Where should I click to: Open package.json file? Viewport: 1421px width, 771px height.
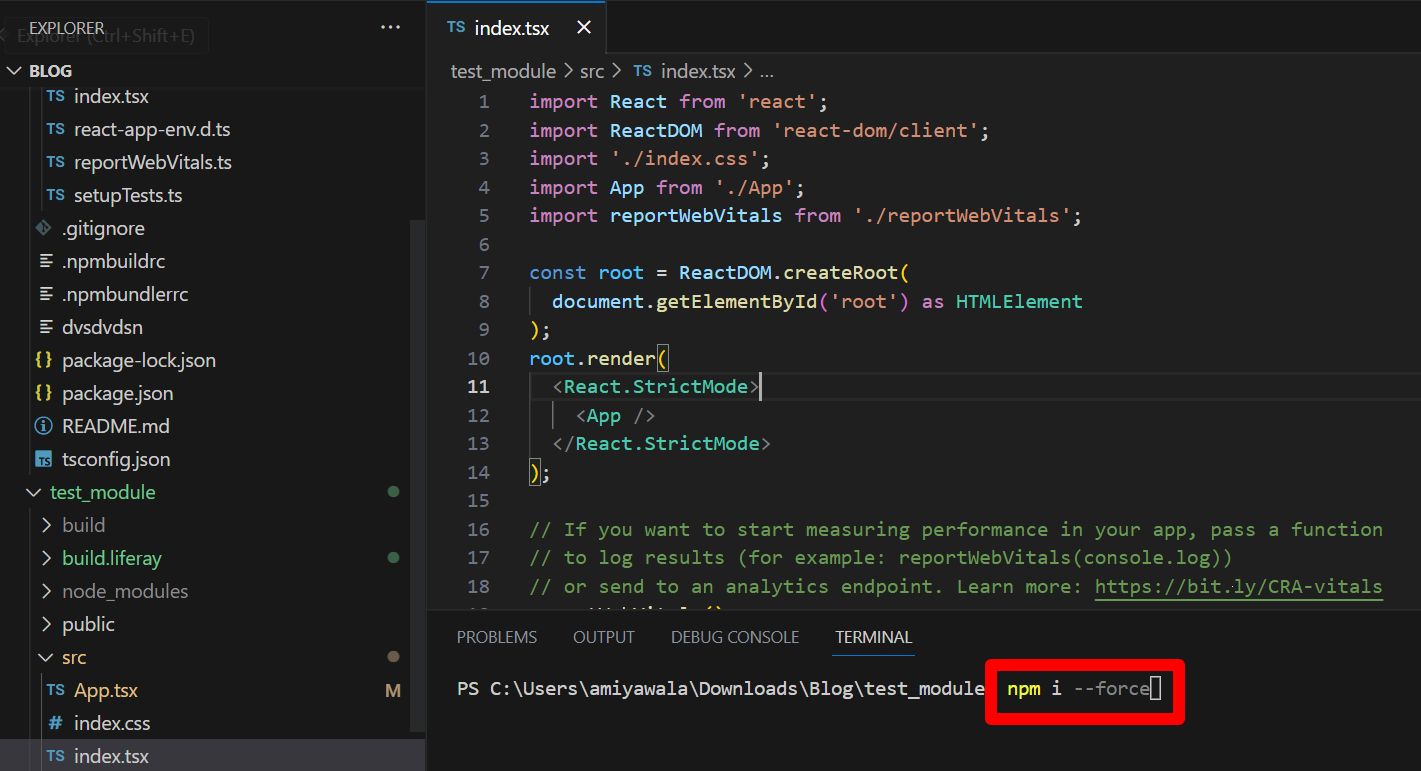click(x=117, y=393)
